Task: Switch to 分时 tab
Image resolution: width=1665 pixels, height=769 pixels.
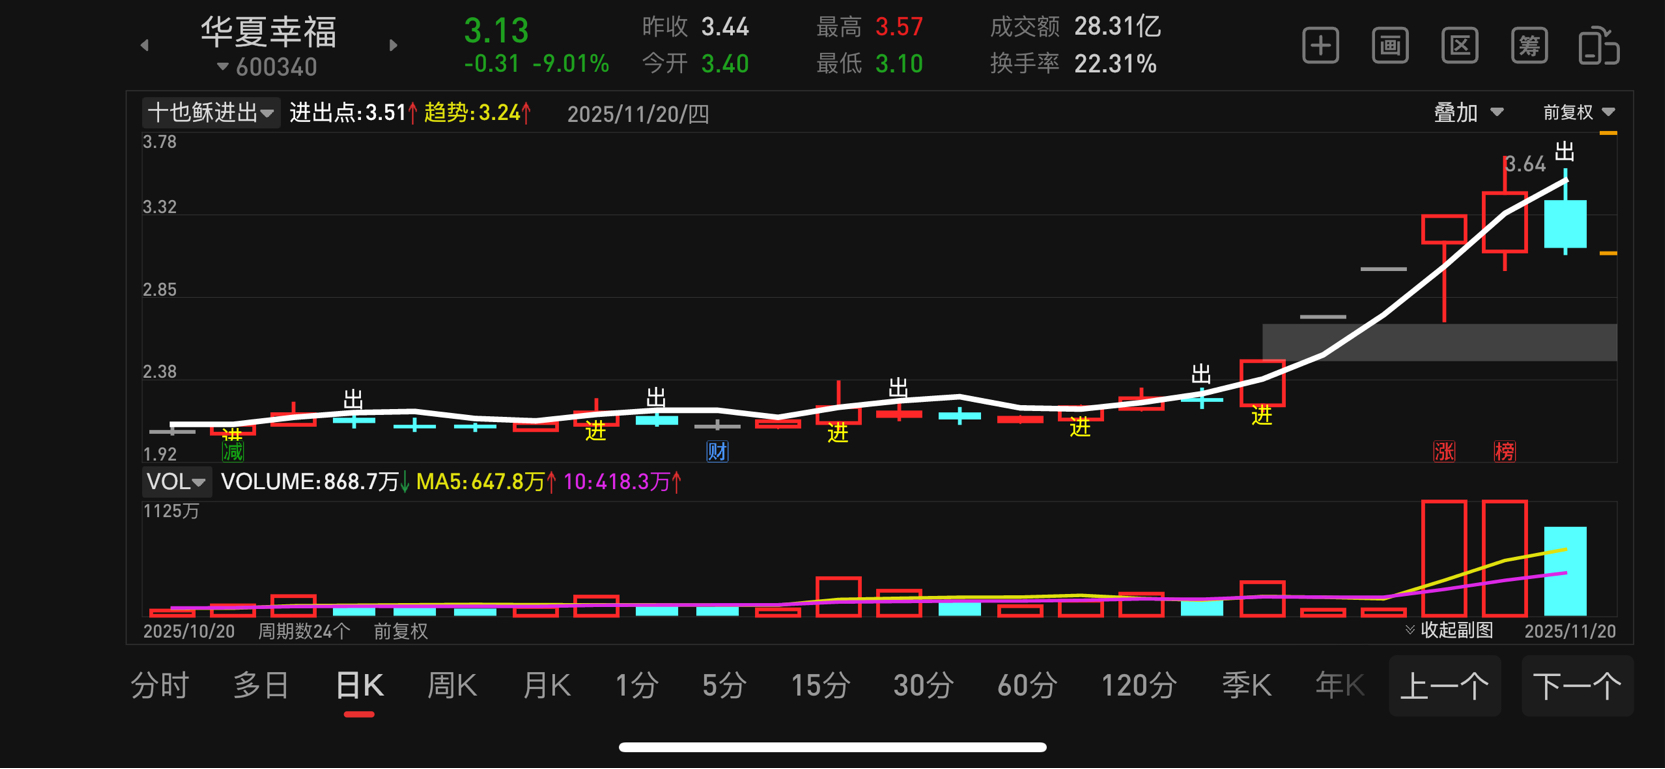Action: 160,686
